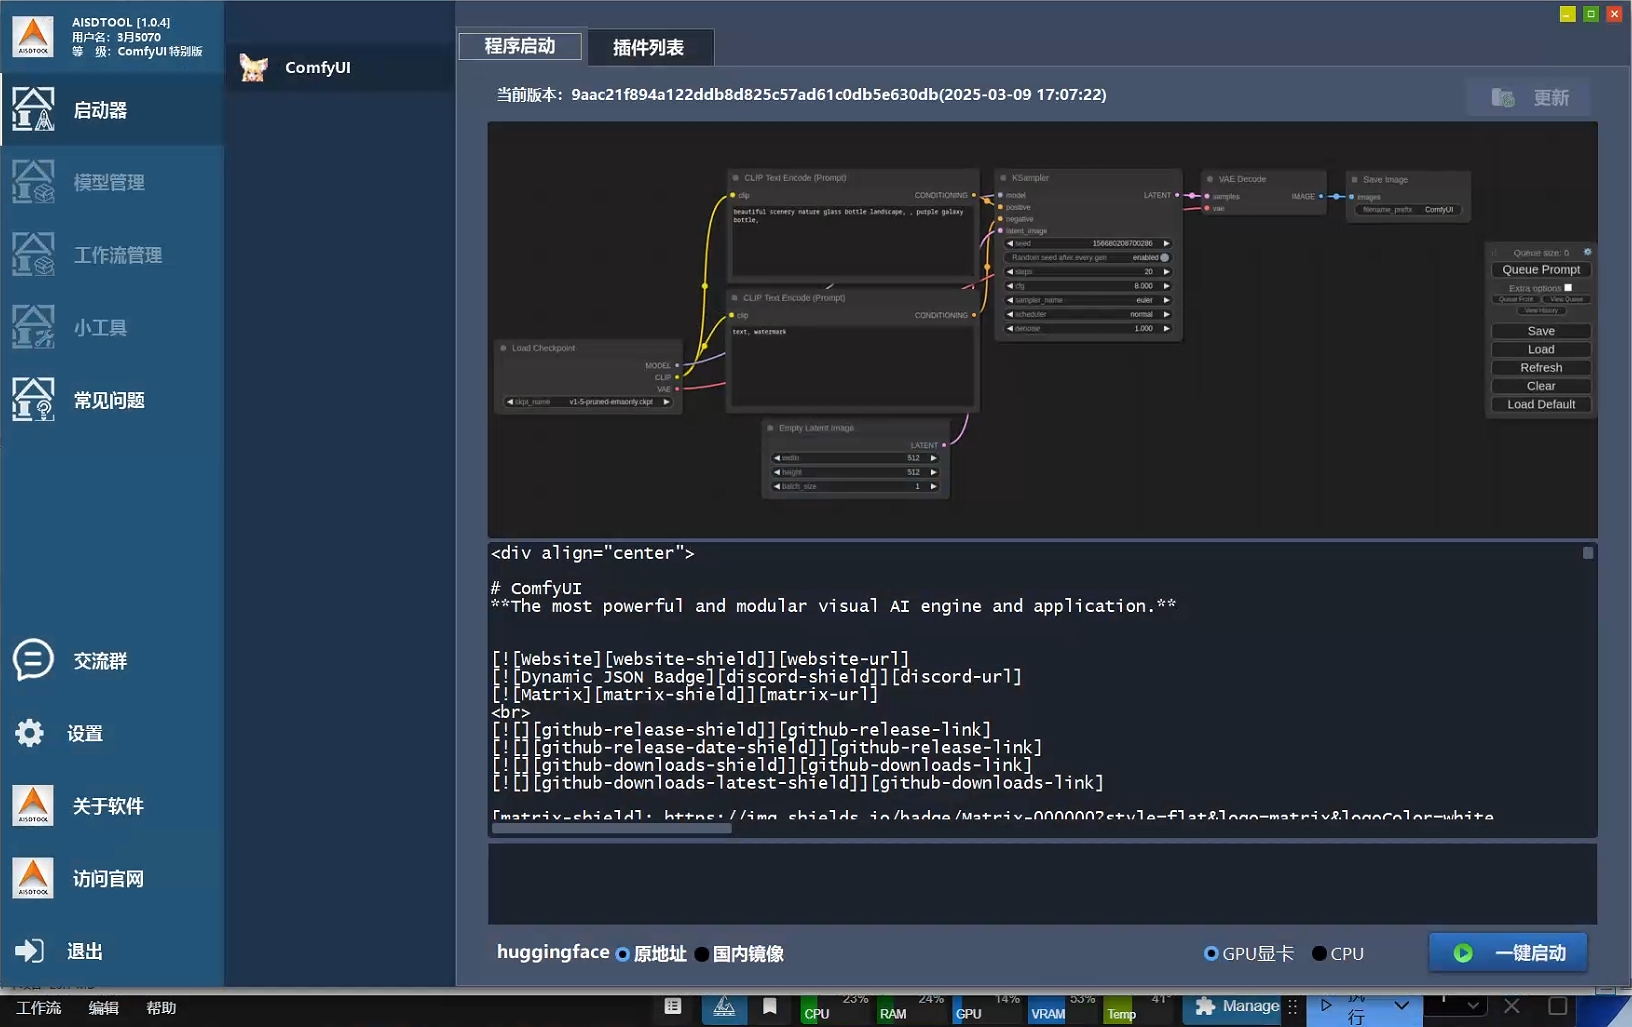
Task: Open the batch count dropdown
Action: pos(1473,1006)
